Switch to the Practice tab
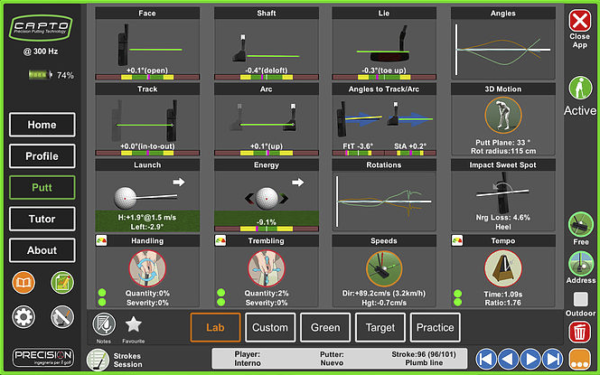This screenshot has height=375, width=600. click(435, 327)
